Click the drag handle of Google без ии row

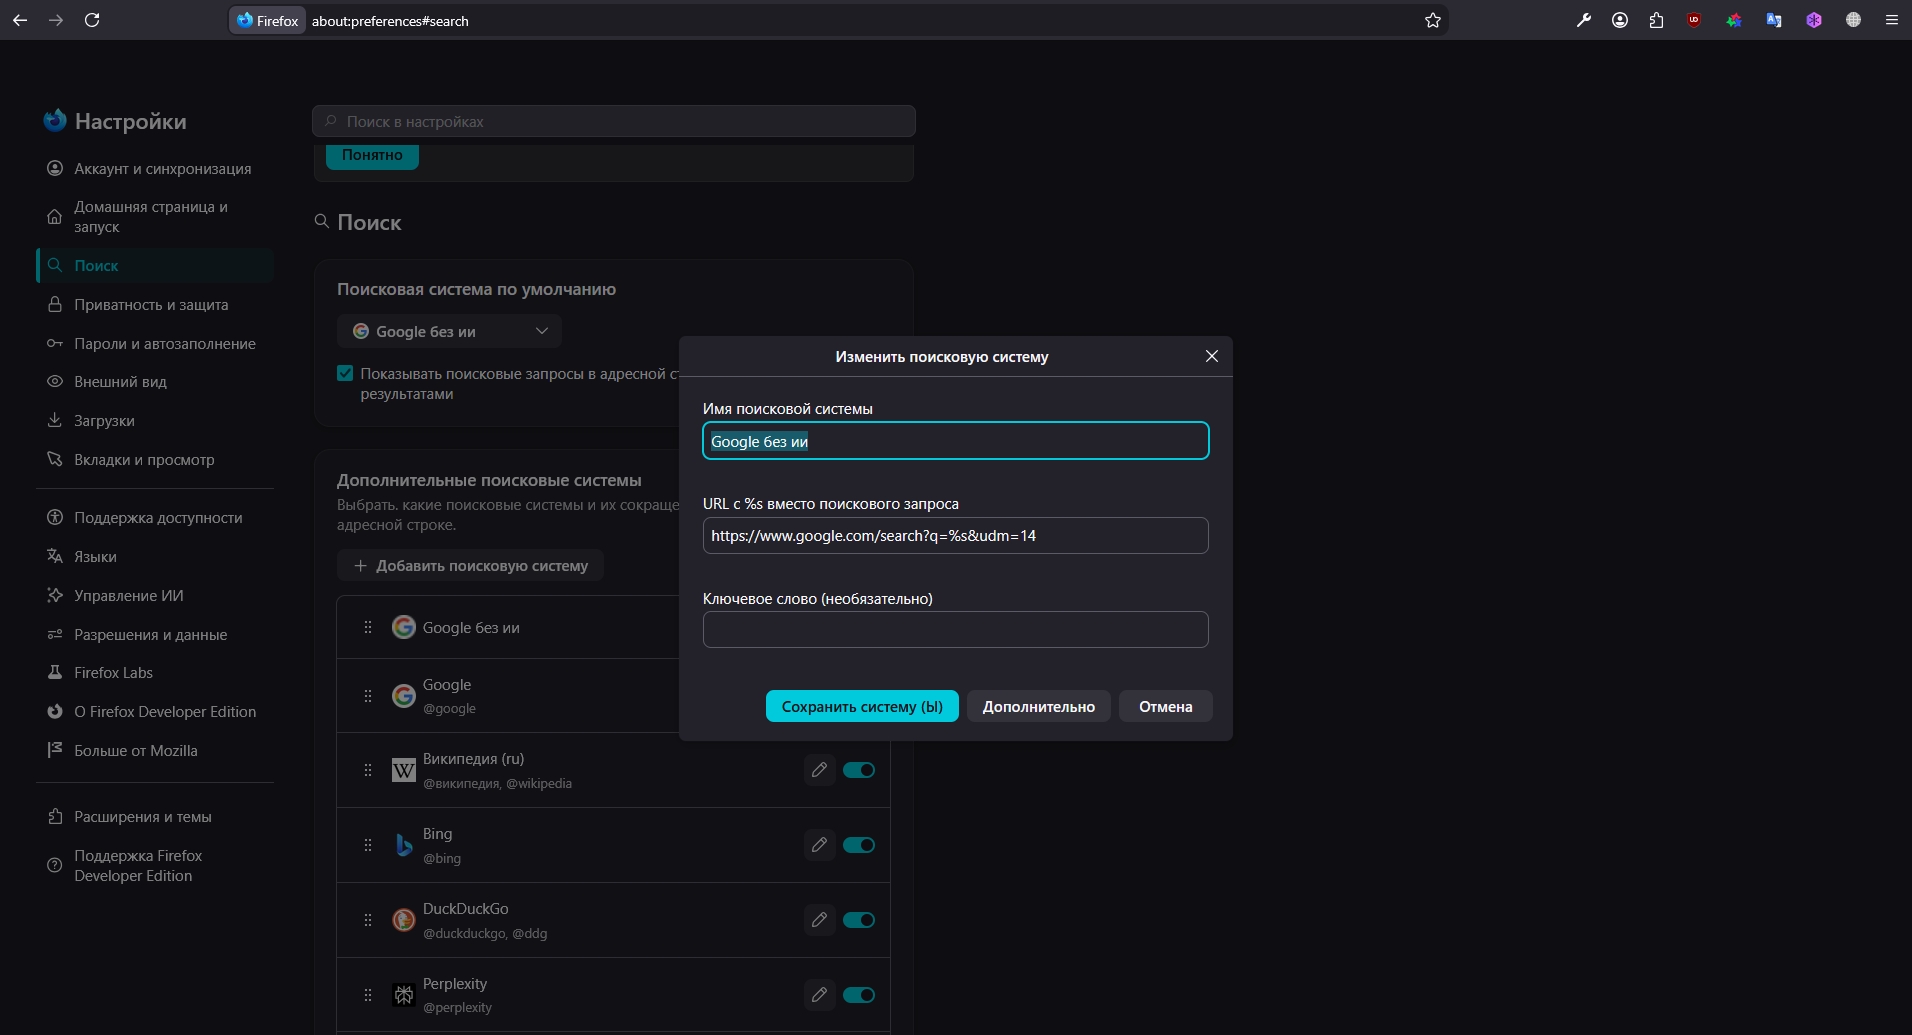(368, 627)
